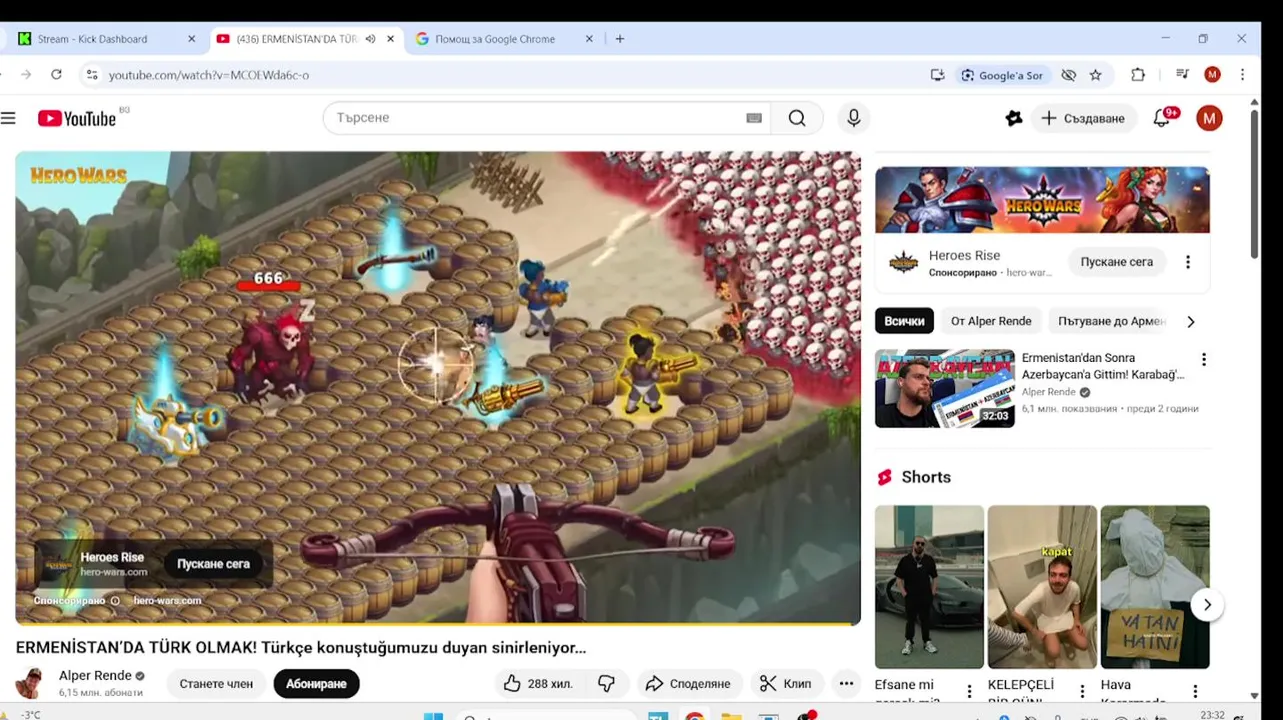Image resolution: width=1283 pixels, height=720 pixels.
Task: Show next Shorts with arrow
Action: point(1207,605)
